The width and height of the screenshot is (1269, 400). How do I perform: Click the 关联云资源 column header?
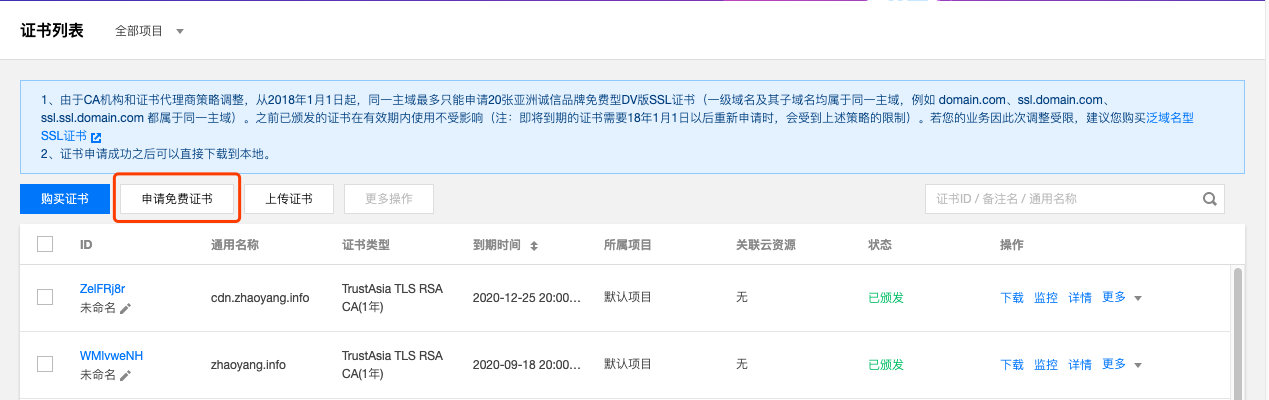coord(766,245)
